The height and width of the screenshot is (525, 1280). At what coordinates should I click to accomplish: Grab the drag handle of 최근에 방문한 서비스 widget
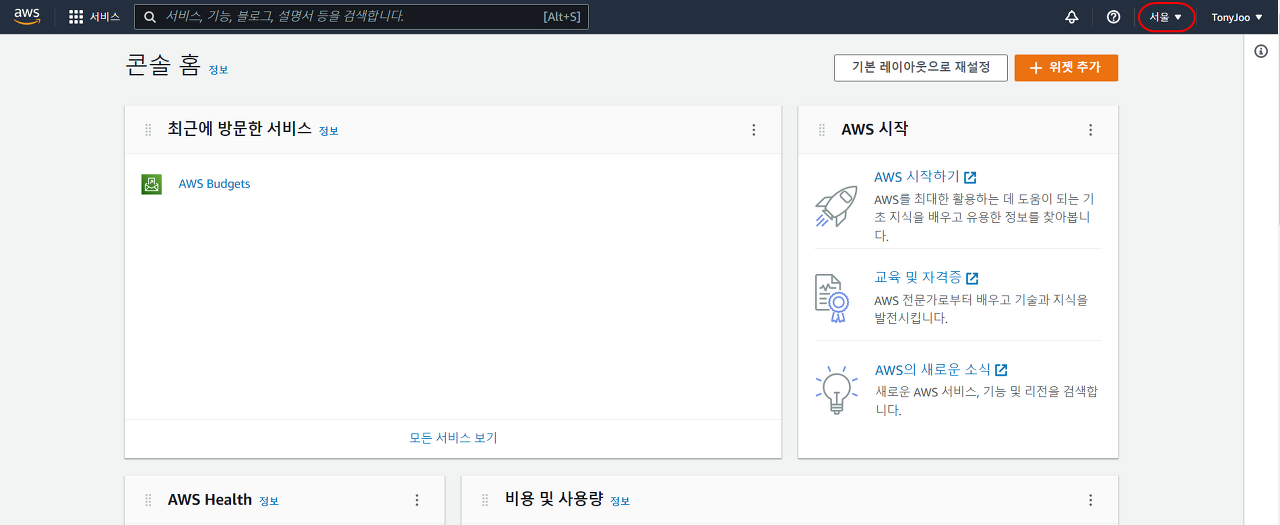pos(148,130)
